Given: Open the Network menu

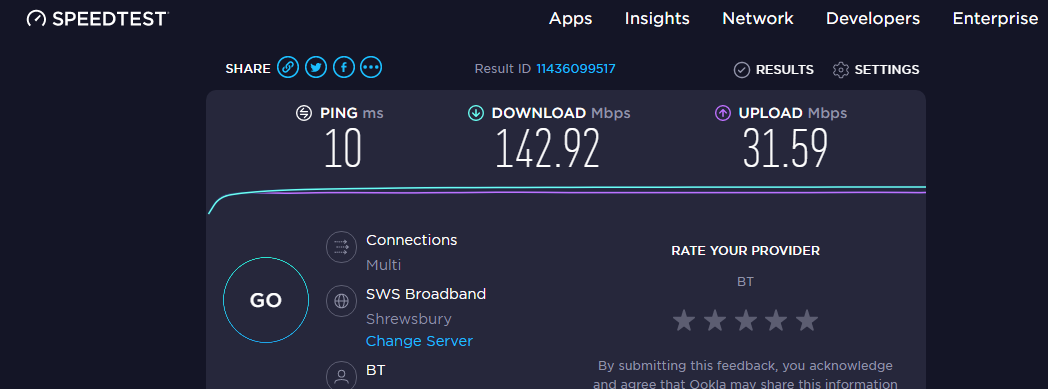Looking at the screenshot, I should pos(758,19).
